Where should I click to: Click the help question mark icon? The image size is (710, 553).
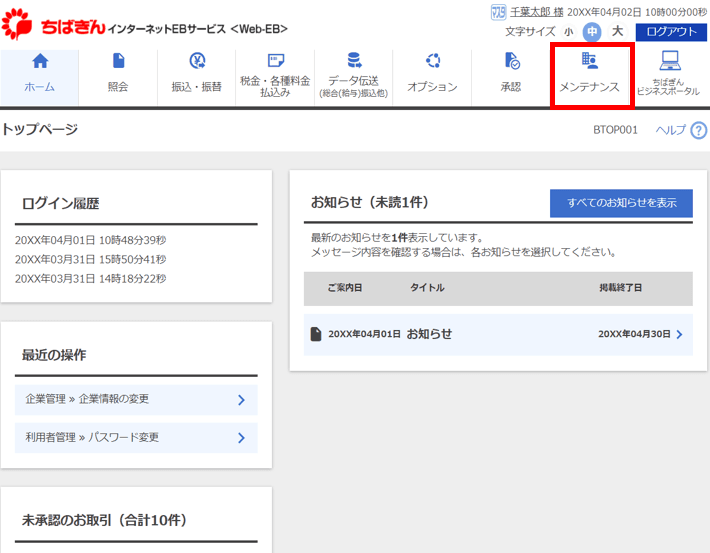[x=698, y=130]
